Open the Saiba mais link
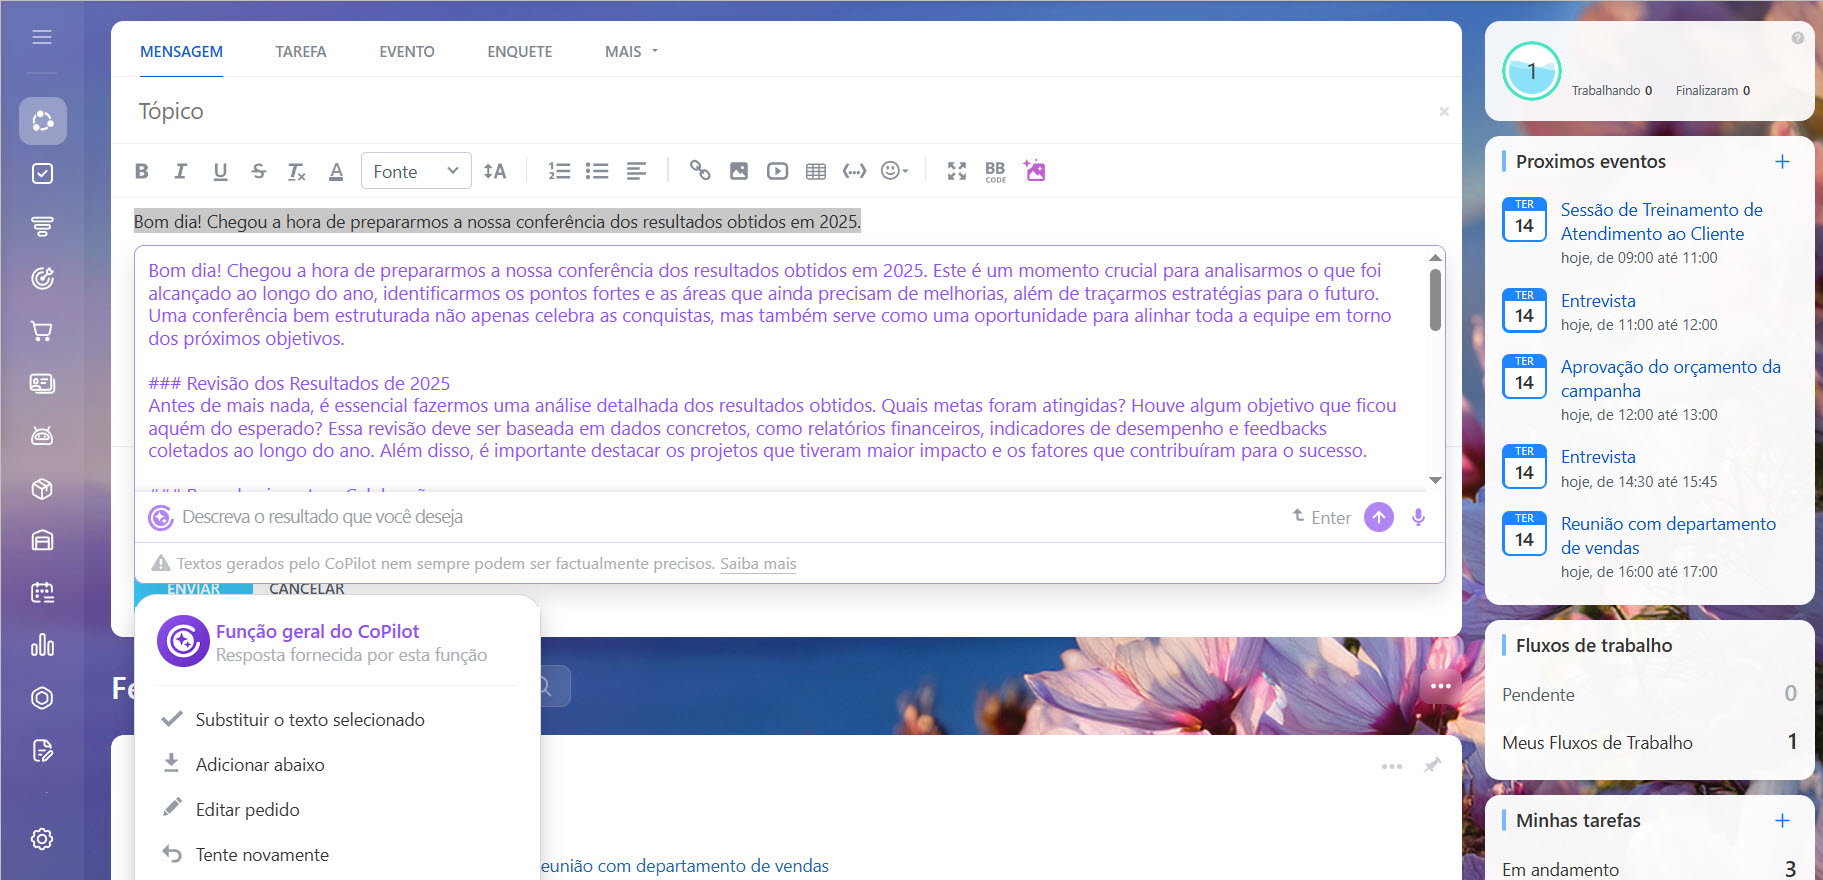This screenshot has height=880, width=1823. 758,564
